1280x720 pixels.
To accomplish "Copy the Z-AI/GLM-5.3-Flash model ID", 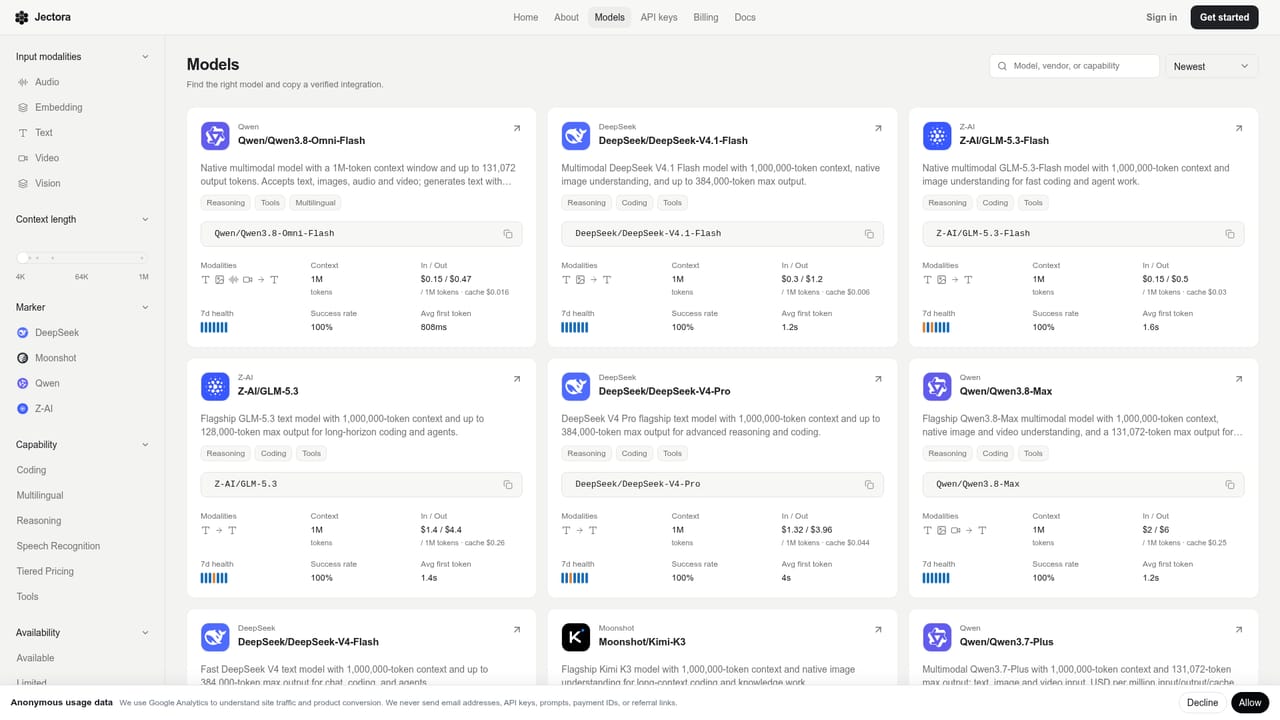I will [1230, 234].
